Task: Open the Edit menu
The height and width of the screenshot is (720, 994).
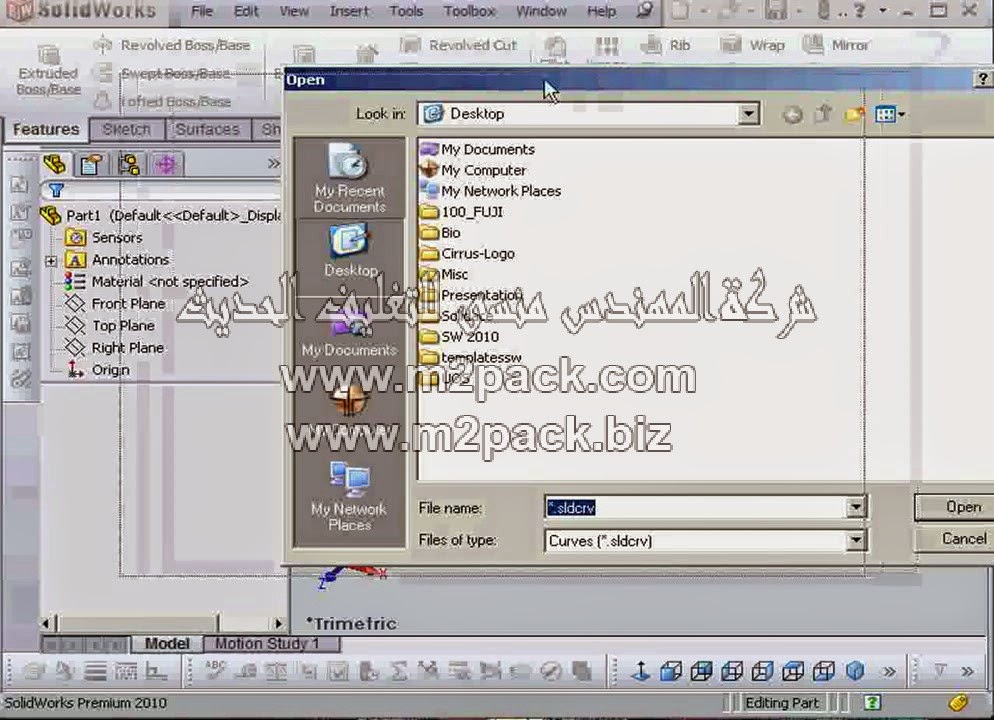Action: pyautogui.click(x=246, y=11)
